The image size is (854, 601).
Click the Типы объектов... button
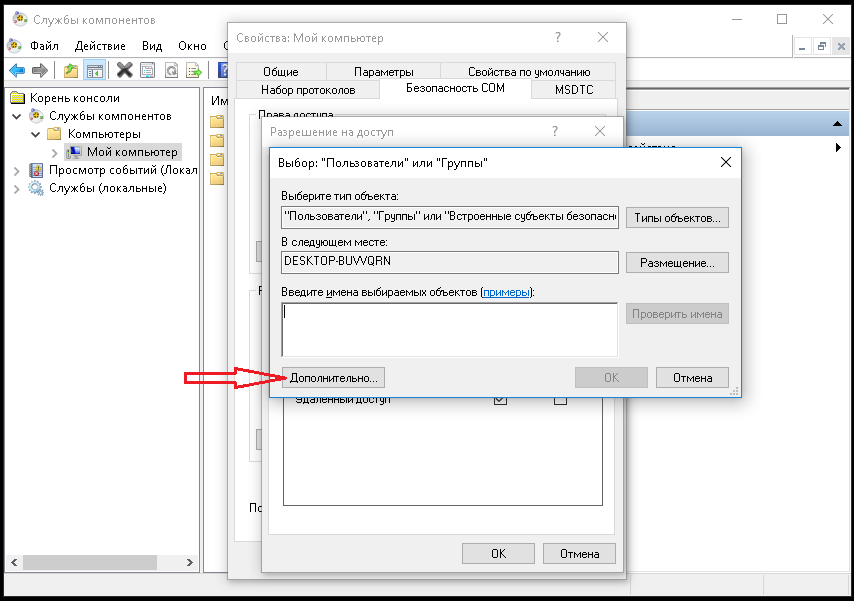677,218
